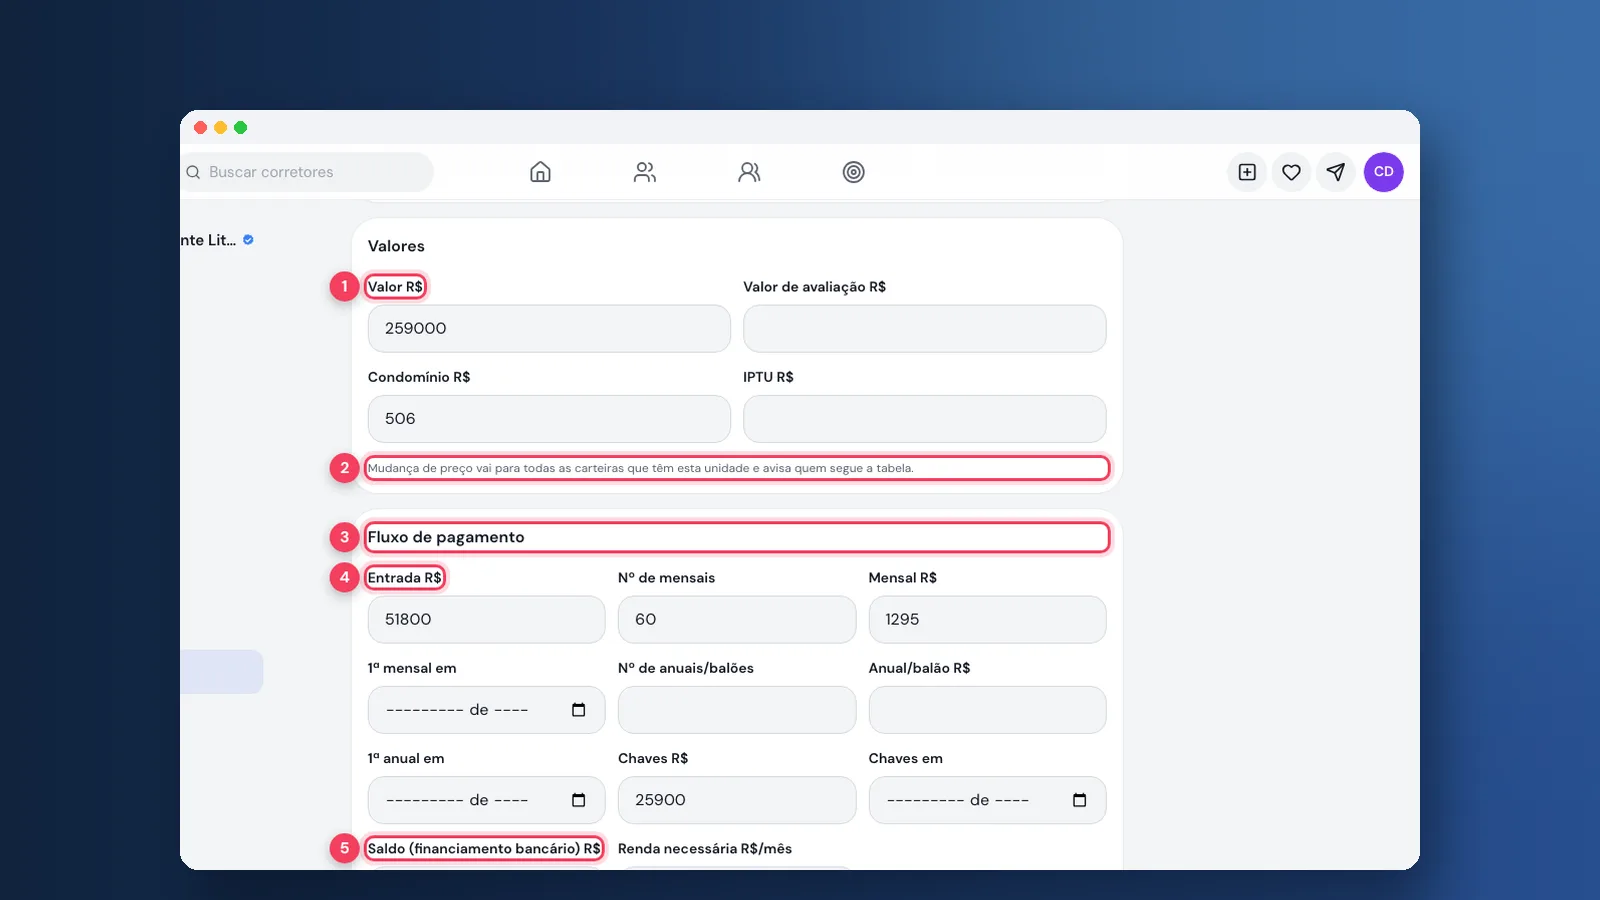Open the contacts icon beside the target icon
This screenshot has width=1600, height=900.
click(x=749, y=172)
